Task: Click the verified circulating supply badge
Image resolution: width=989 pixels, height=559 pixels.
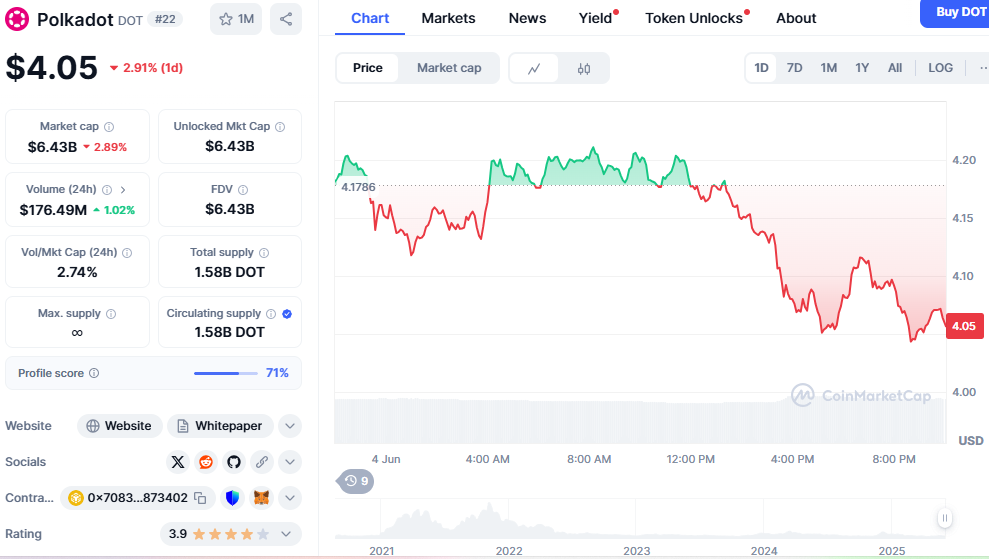Action: [x=287, y=314]
